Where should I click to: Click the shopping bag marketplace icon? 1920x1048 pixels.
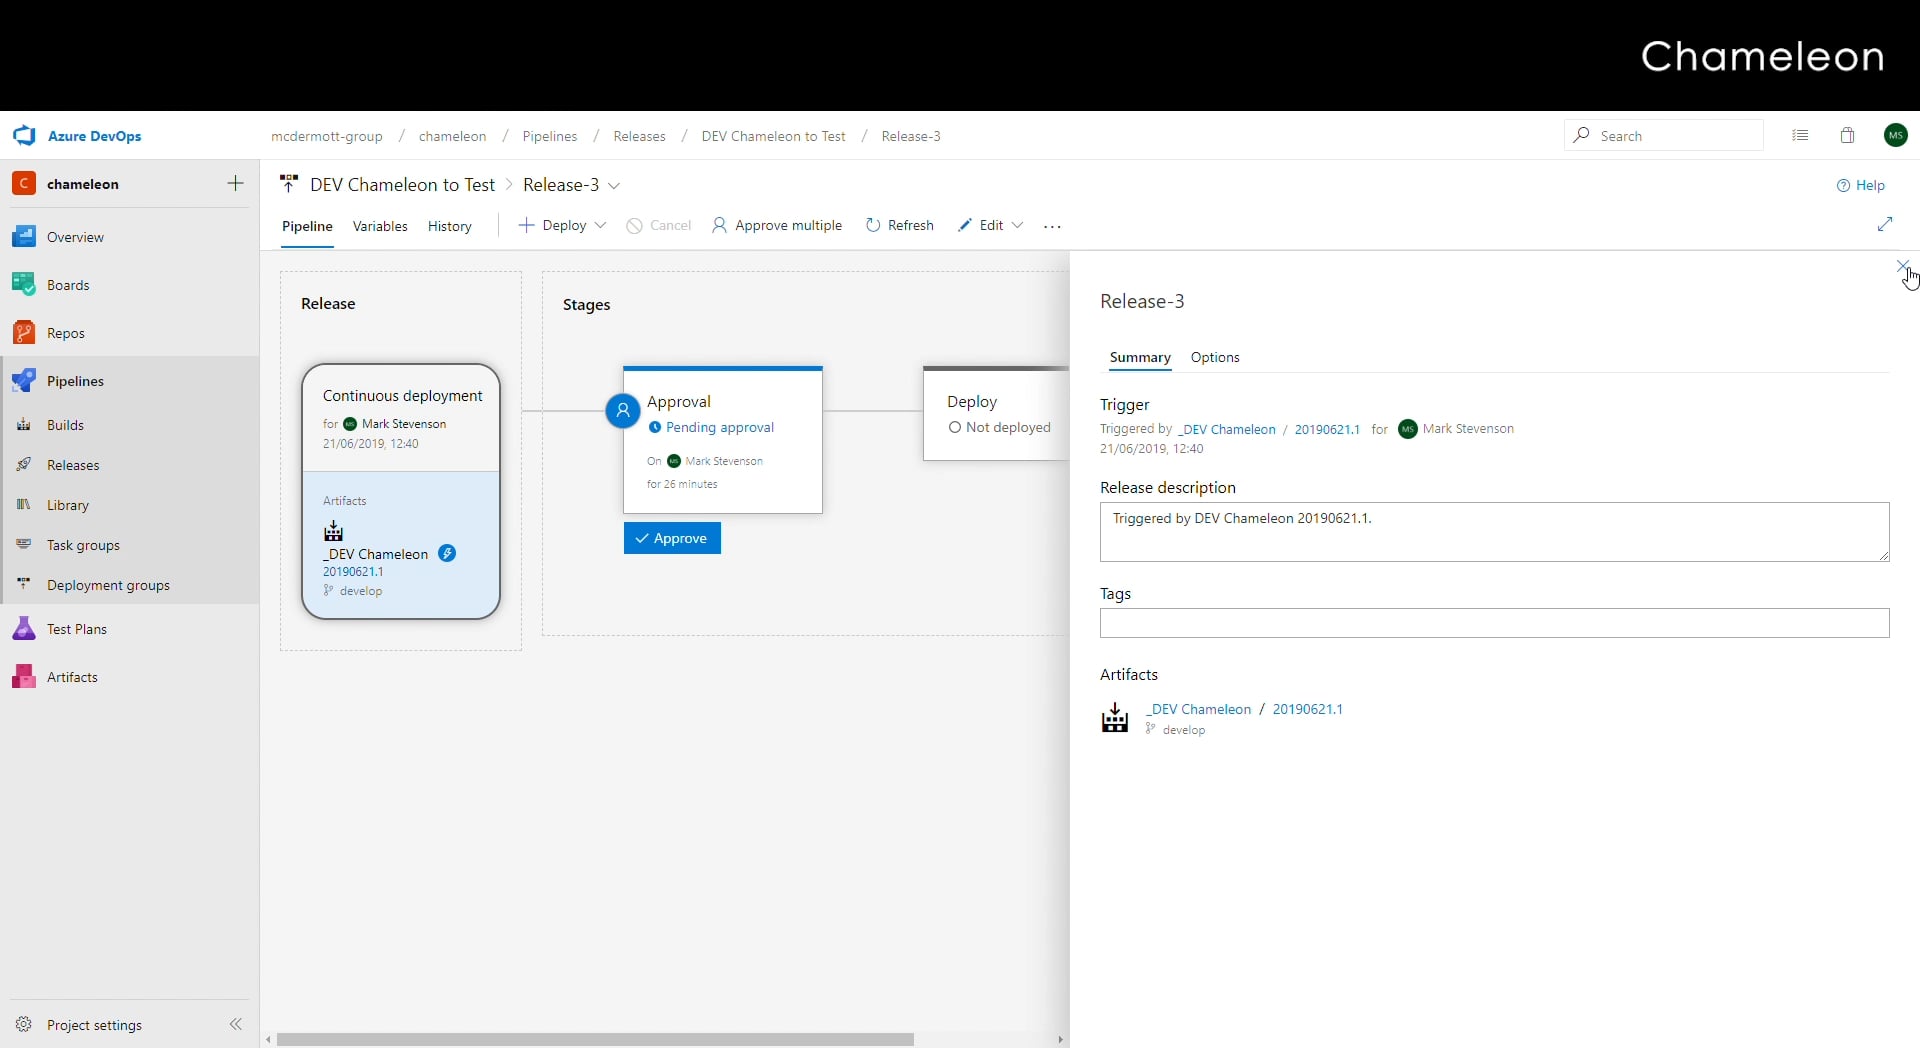[1847, 136]
